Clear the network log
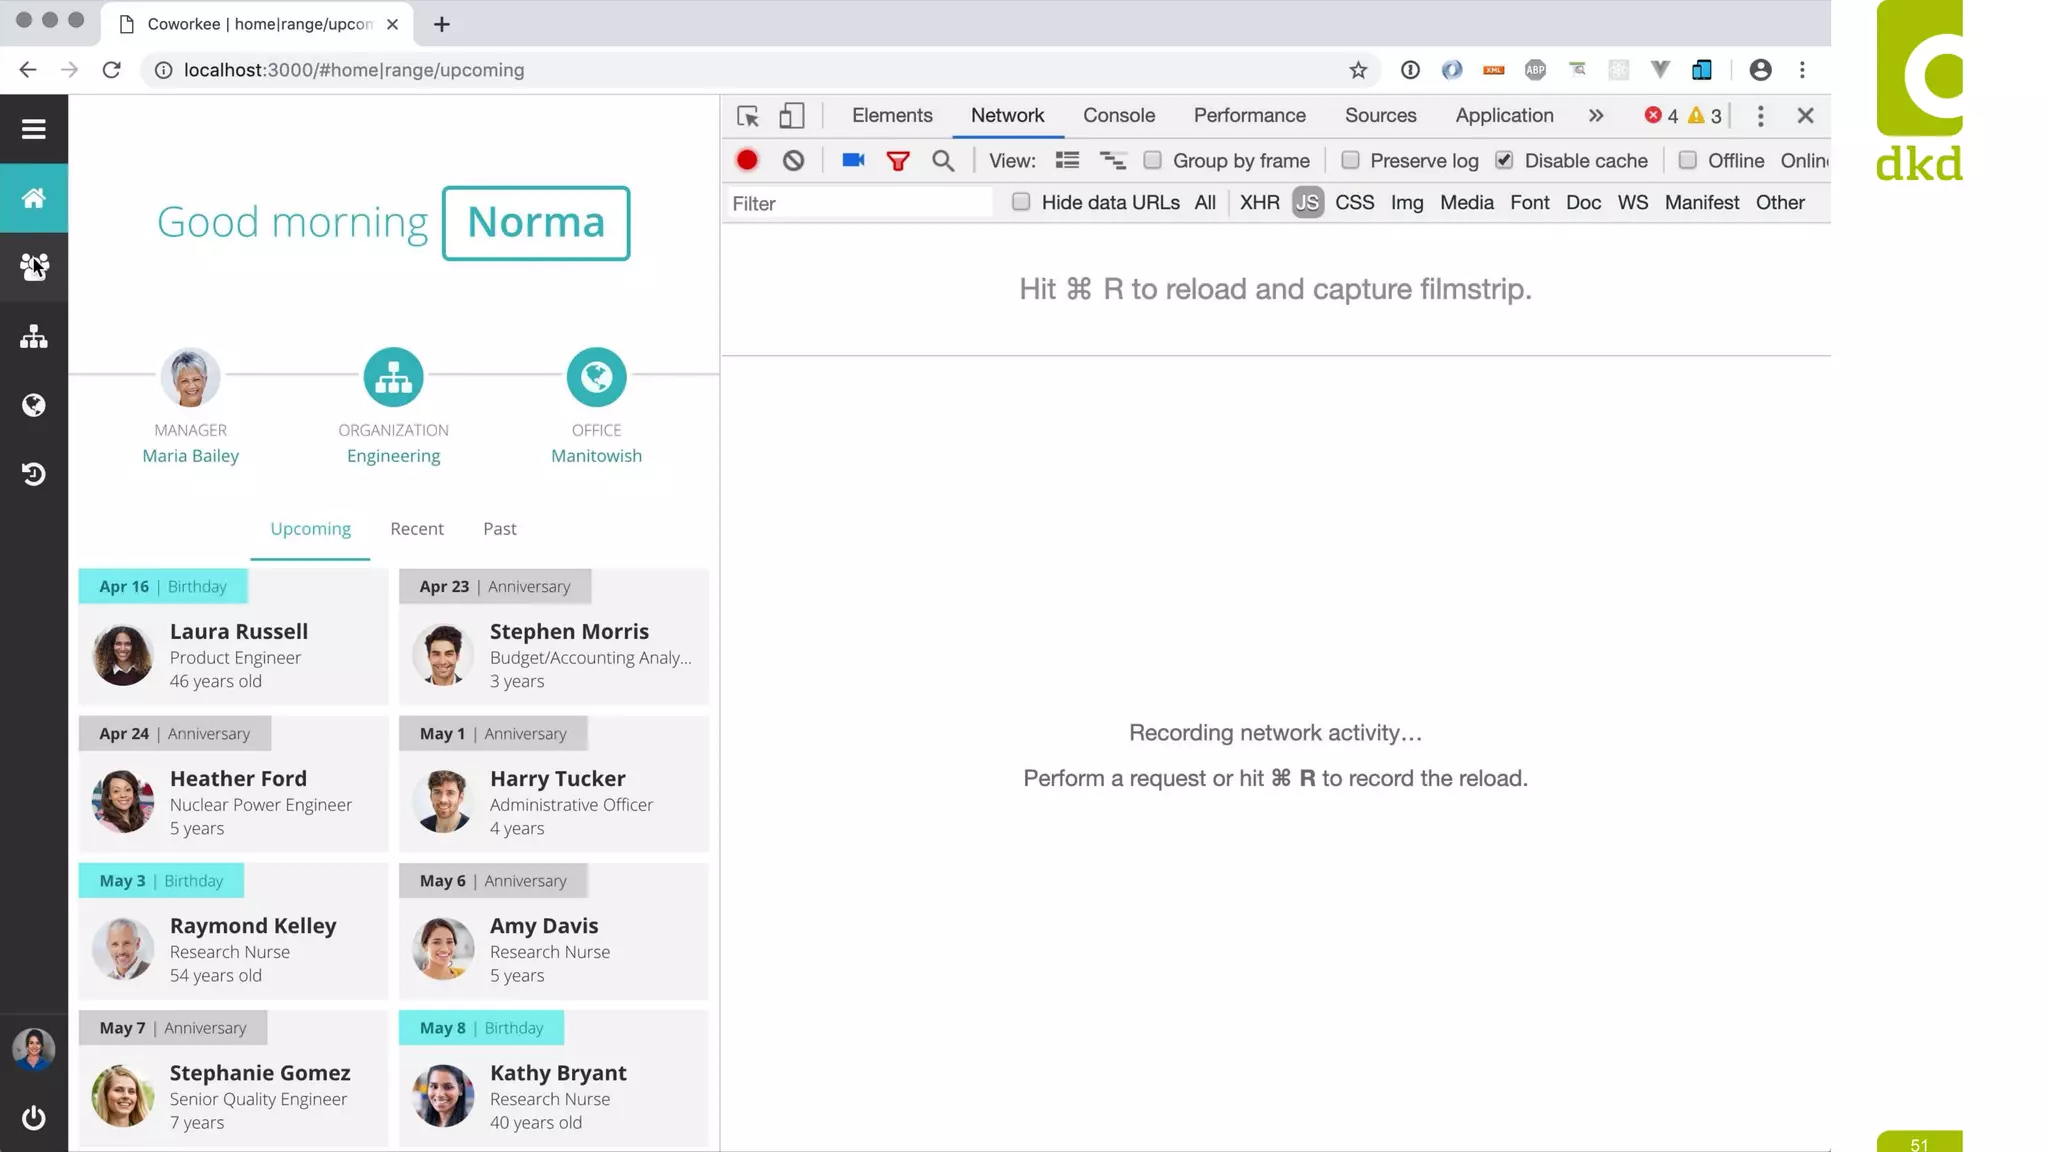 pos(793,160)
